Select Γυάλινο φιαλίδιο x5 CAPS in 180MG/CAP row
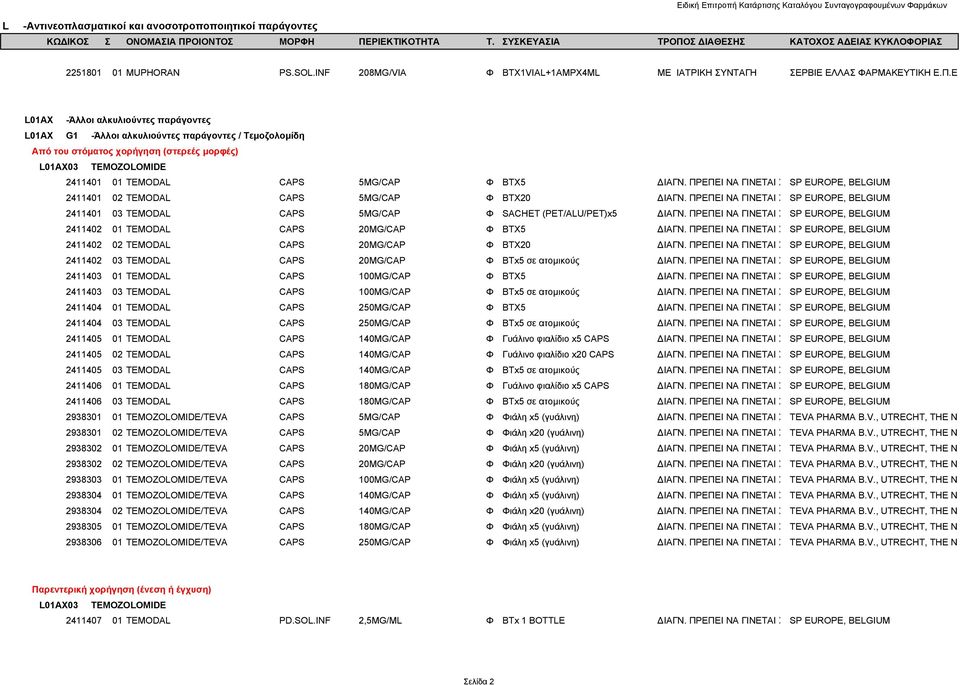The image size is (960, 685). click(555, 386)
